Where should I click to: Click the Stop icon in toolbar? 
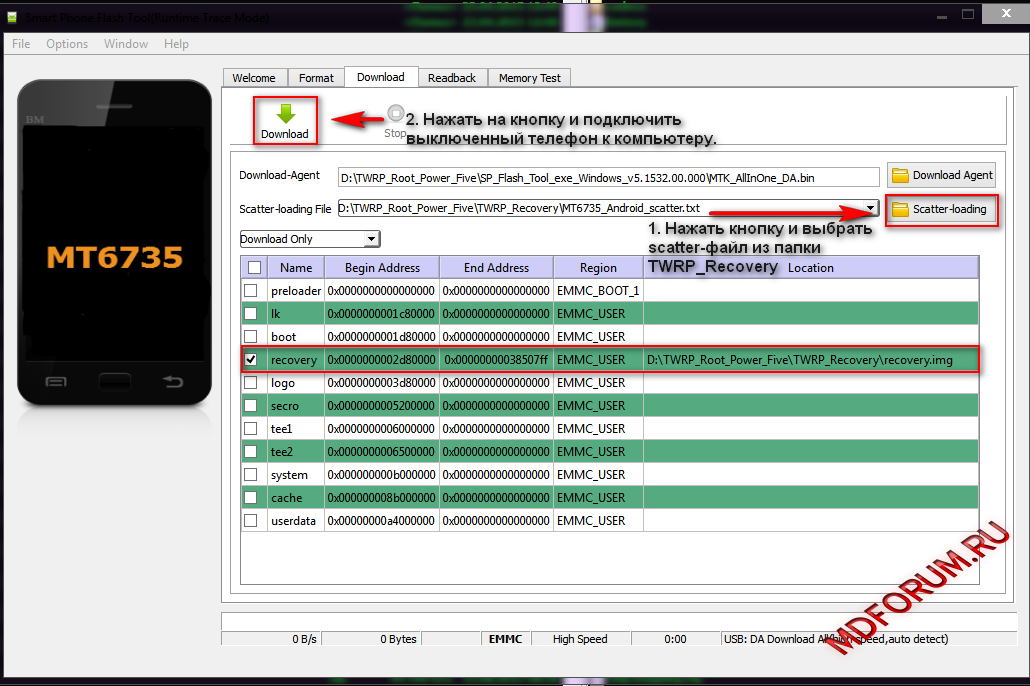click(396, 114)
